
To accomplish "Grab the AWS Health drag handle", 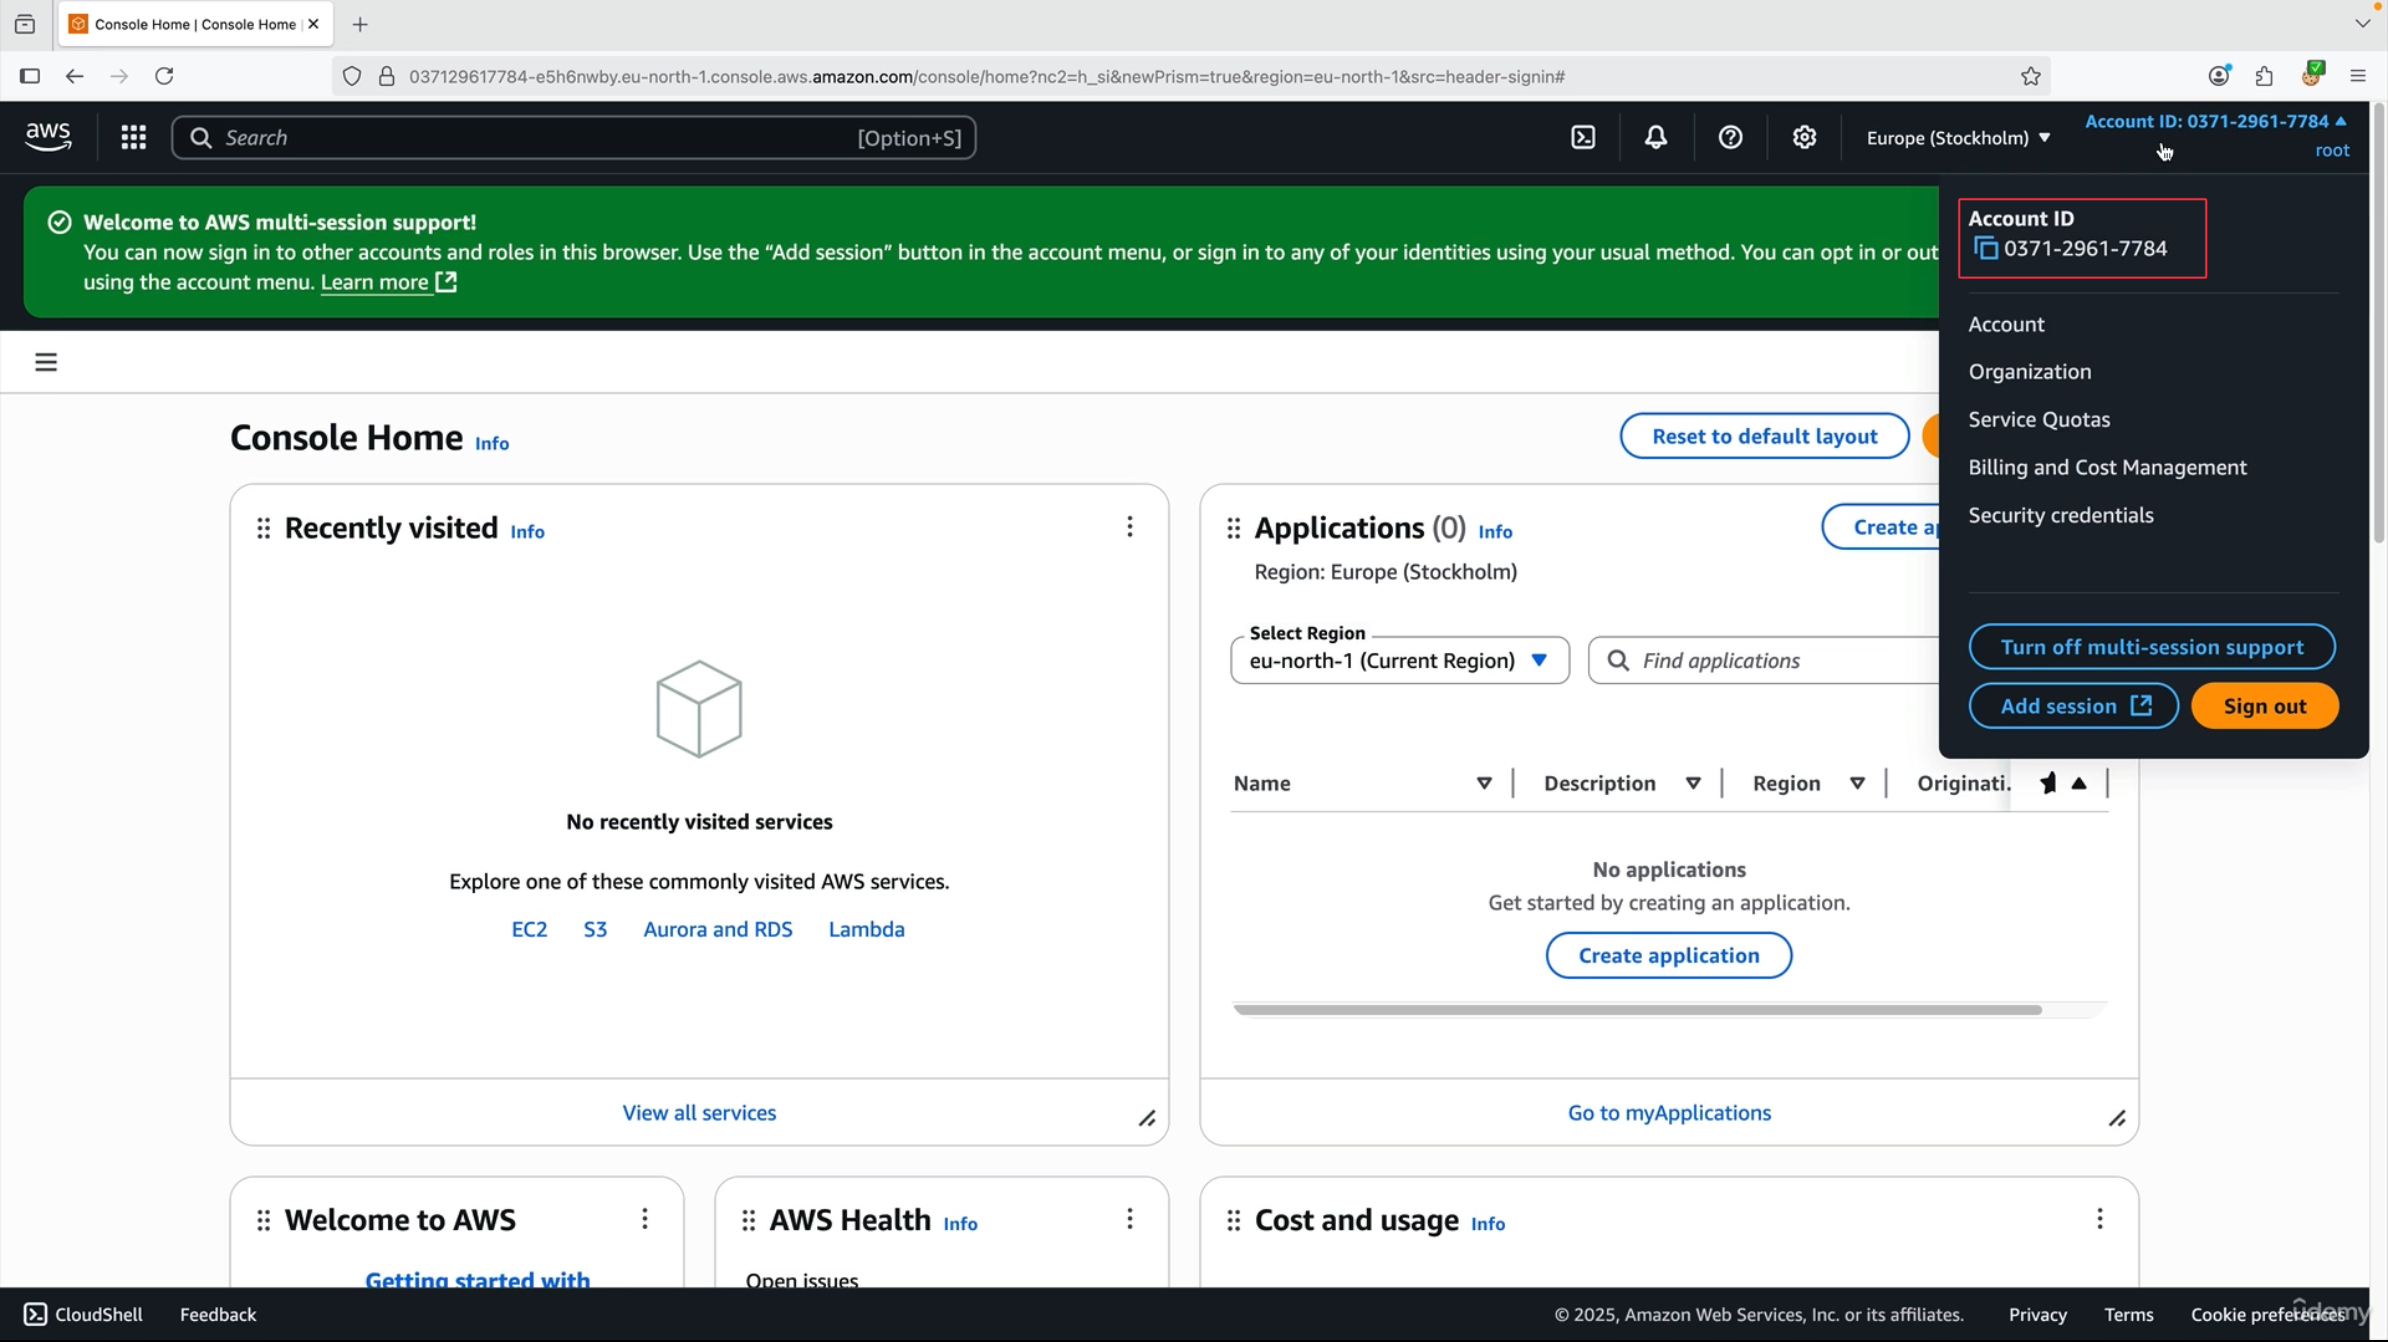I will click(748, 1220).
